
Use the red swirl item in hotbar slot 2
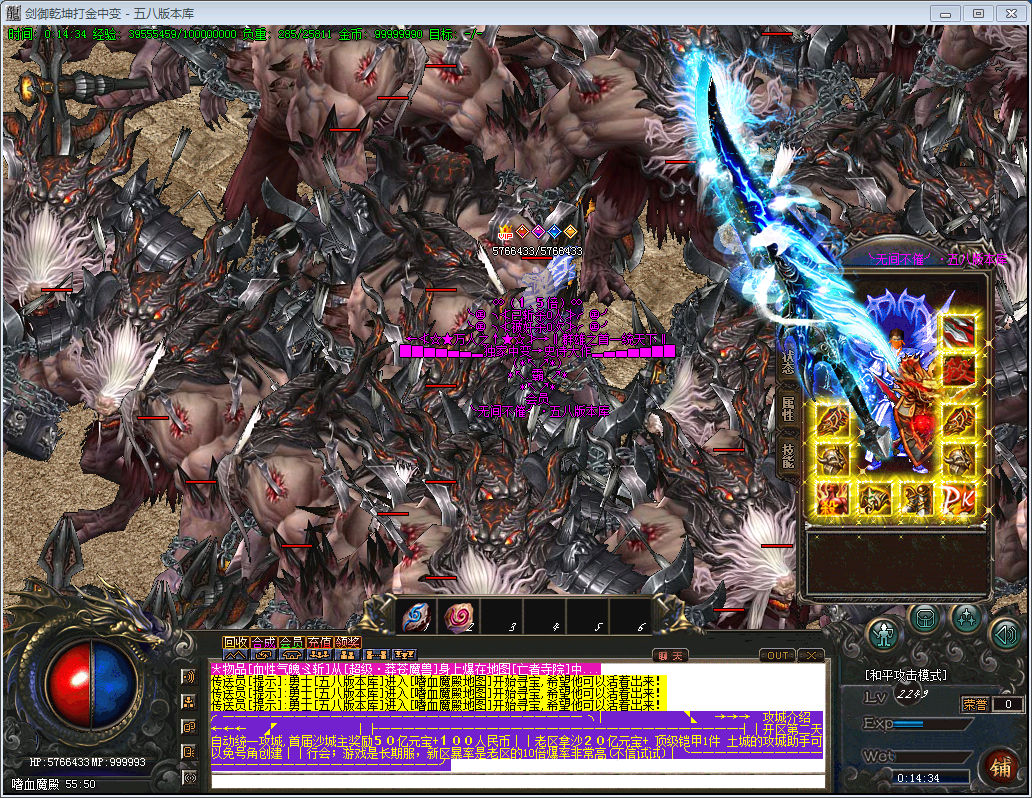[459, 618]
